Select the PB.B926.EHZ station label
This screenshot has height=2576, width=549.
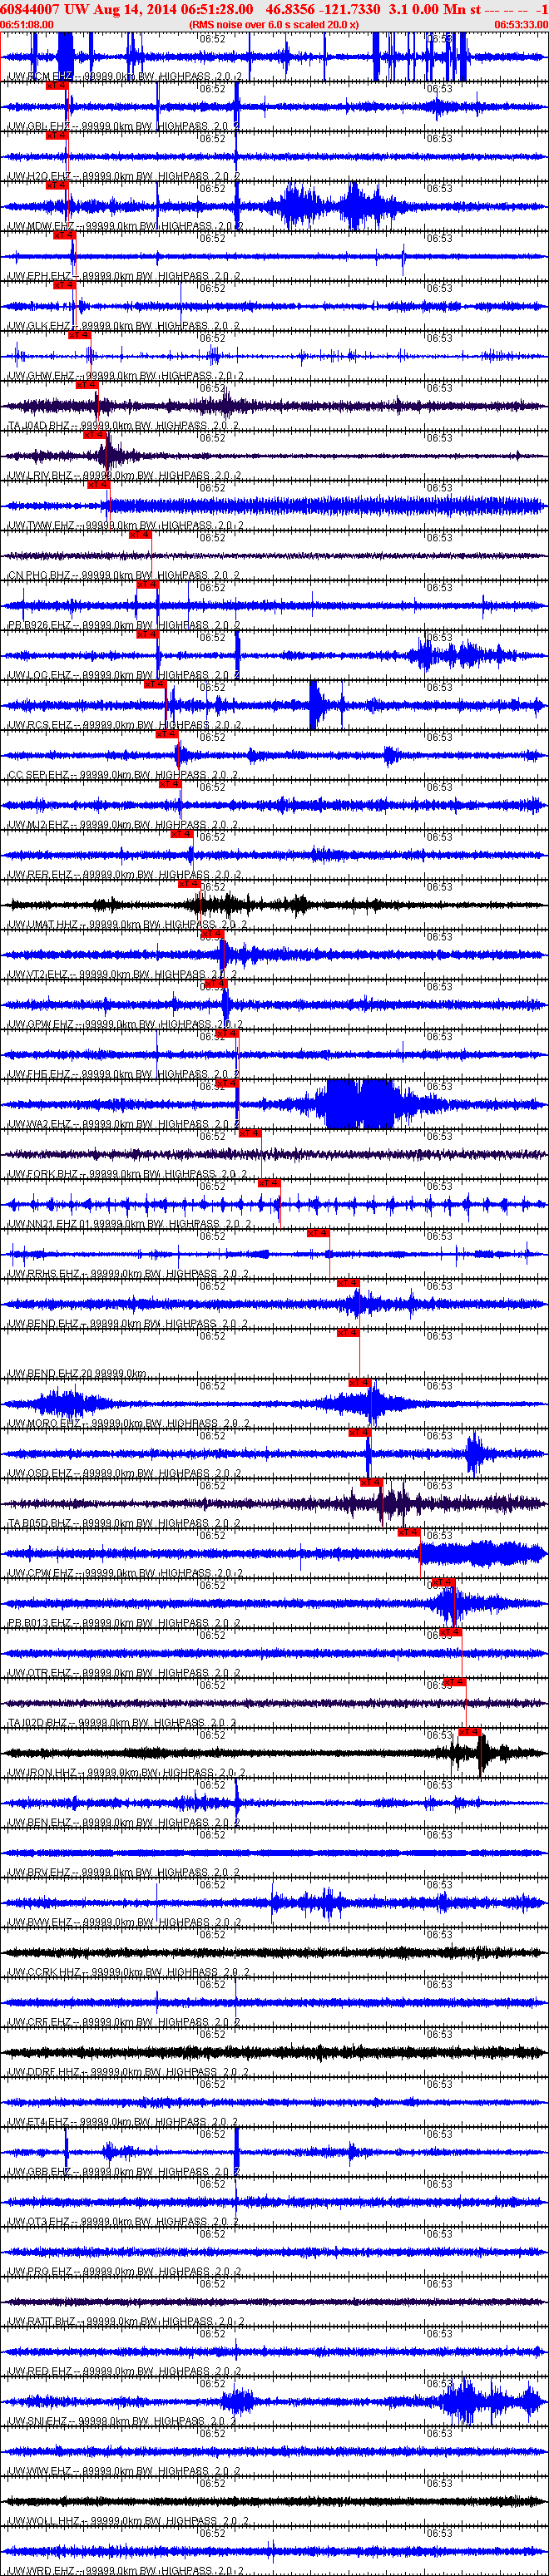40,626
